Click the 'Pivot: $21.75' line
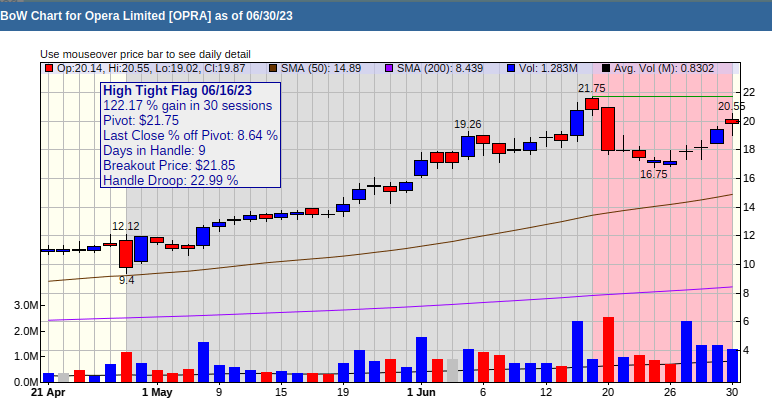The width and height of the screenshot is (772, 409). (x=141, y=121)
